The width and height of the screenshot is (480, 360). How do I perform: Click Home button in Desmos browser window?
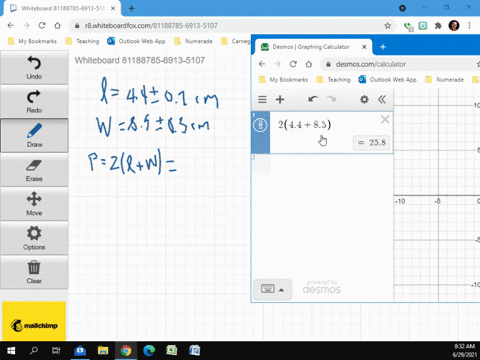coord(309,64)
